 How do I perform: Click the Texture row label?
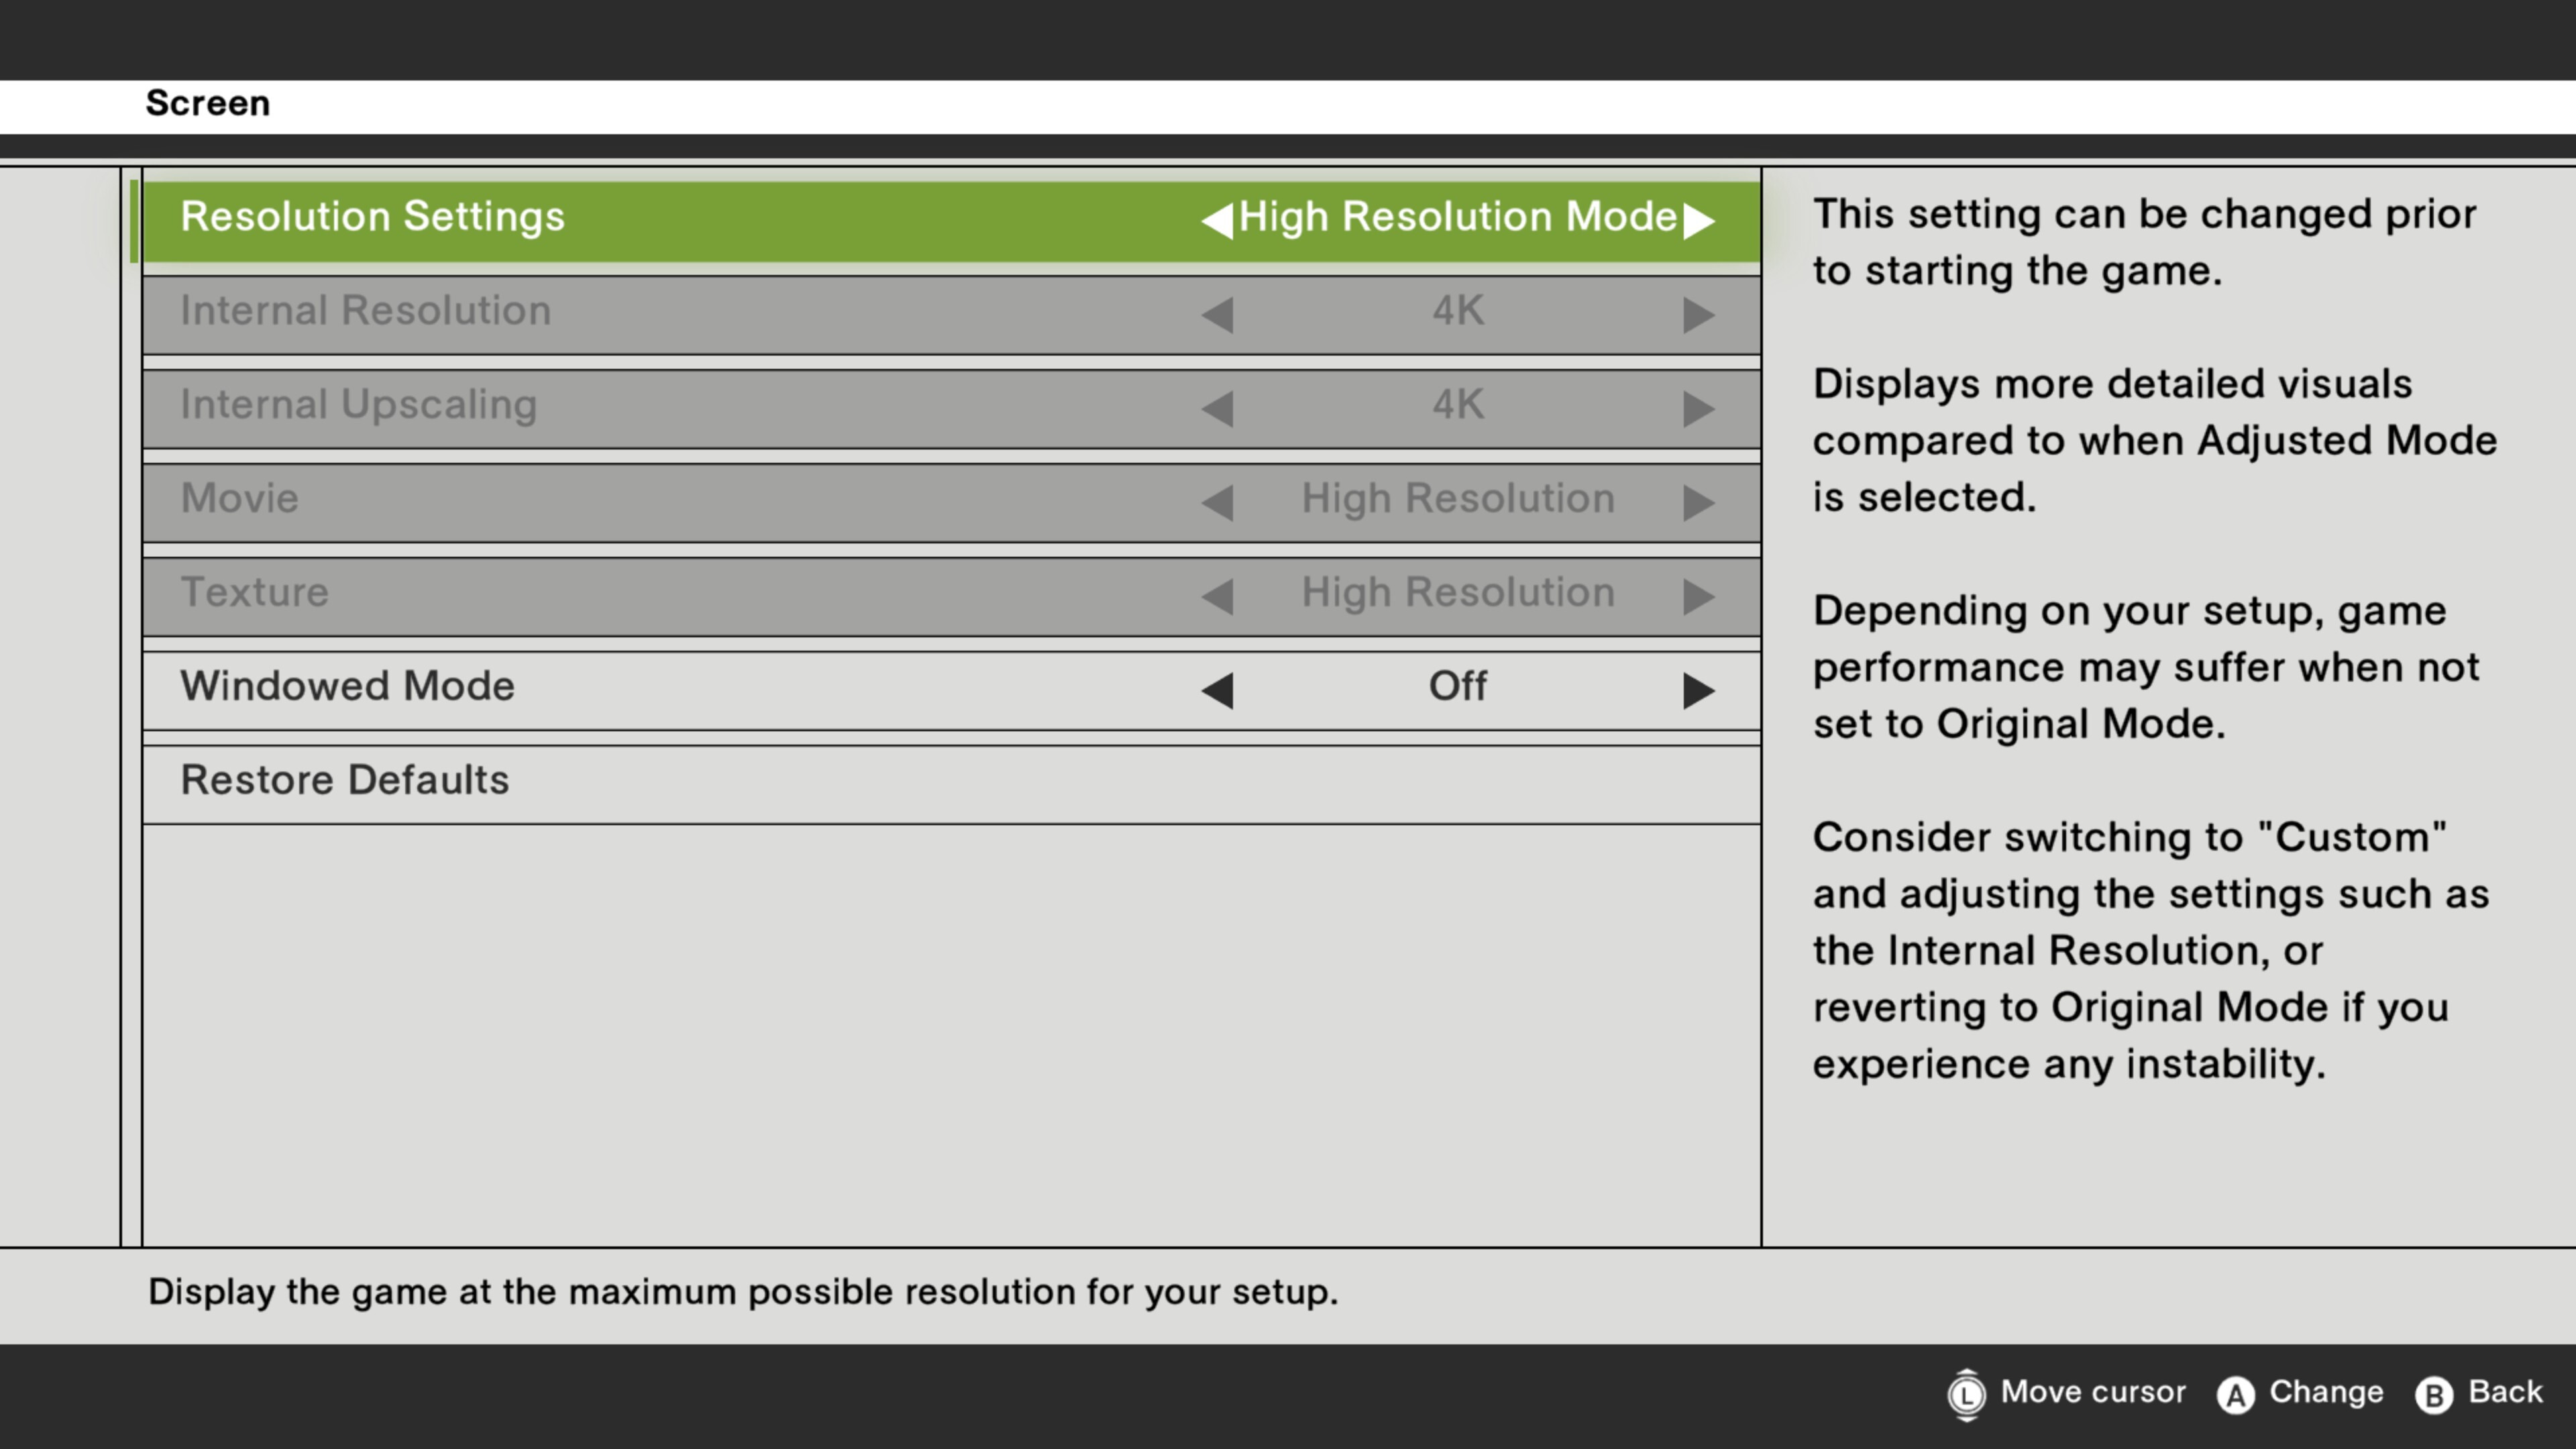point(254,593)
